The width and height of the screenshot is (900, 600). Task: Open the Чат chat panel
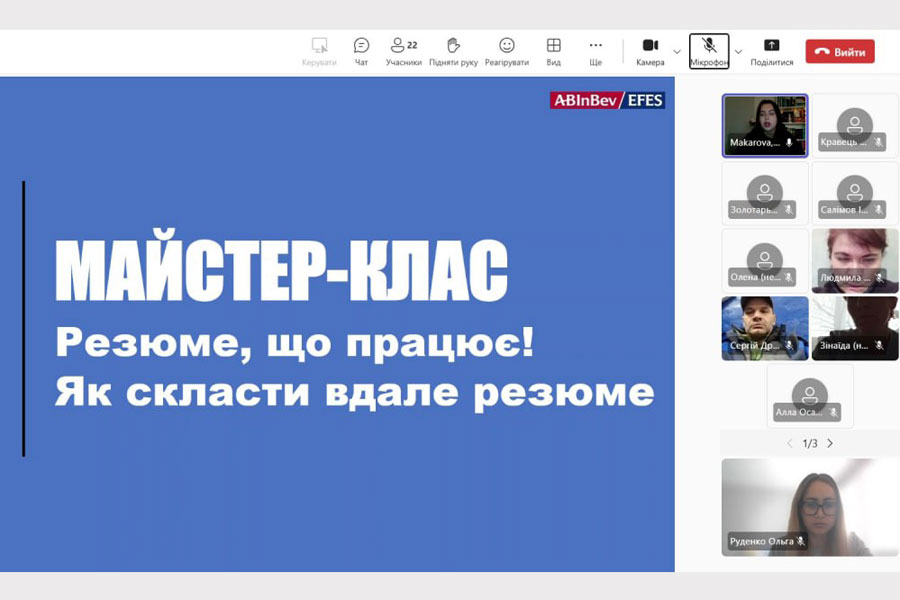pos(361,51)
